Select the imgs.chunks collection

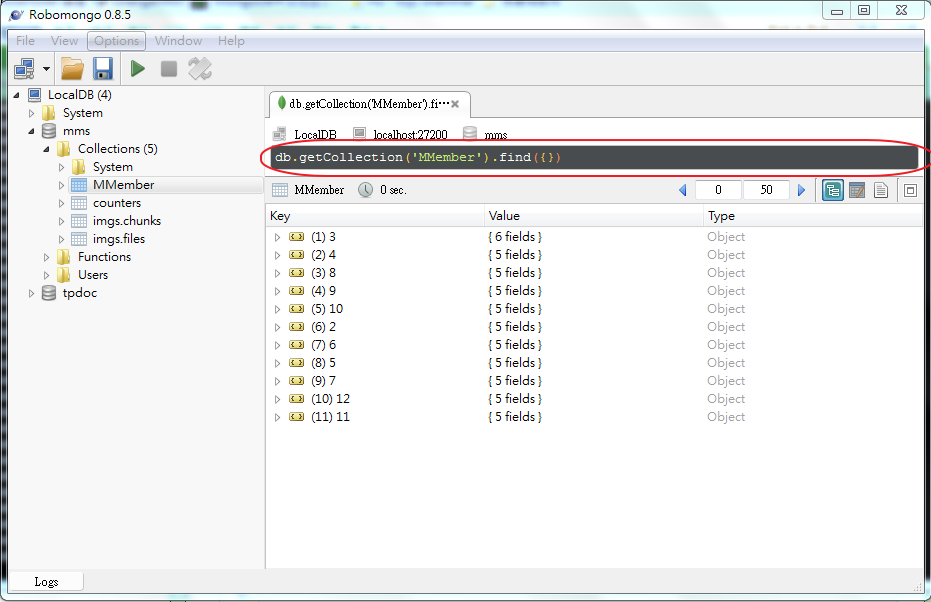click(125, 220)
